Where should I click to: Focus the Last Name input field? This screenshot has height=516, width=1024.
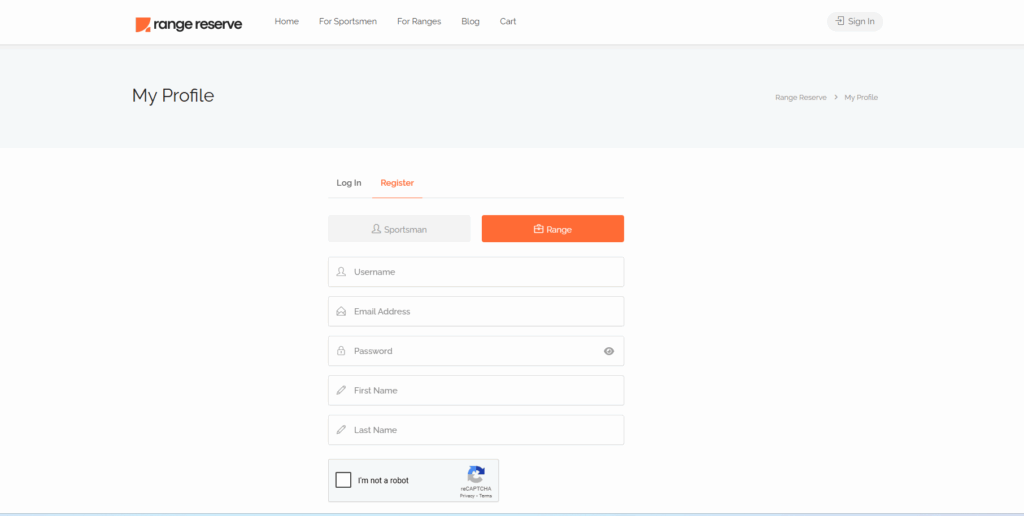point(476,430)
